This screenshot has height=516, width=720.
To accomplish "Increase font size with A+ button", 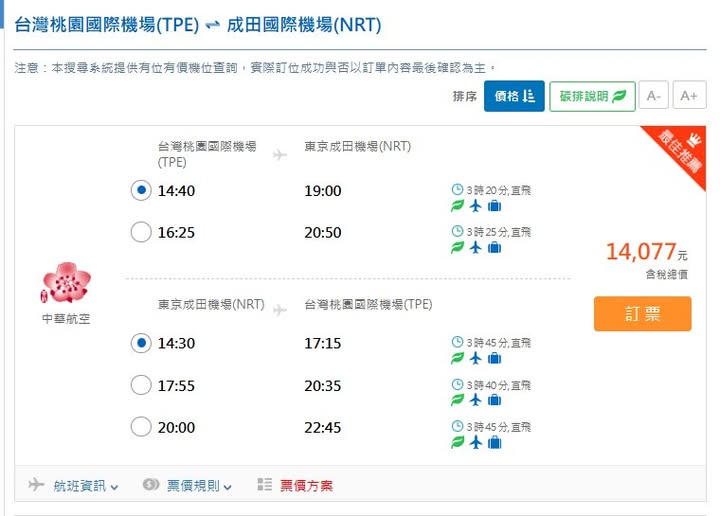I will click(688, 96).
